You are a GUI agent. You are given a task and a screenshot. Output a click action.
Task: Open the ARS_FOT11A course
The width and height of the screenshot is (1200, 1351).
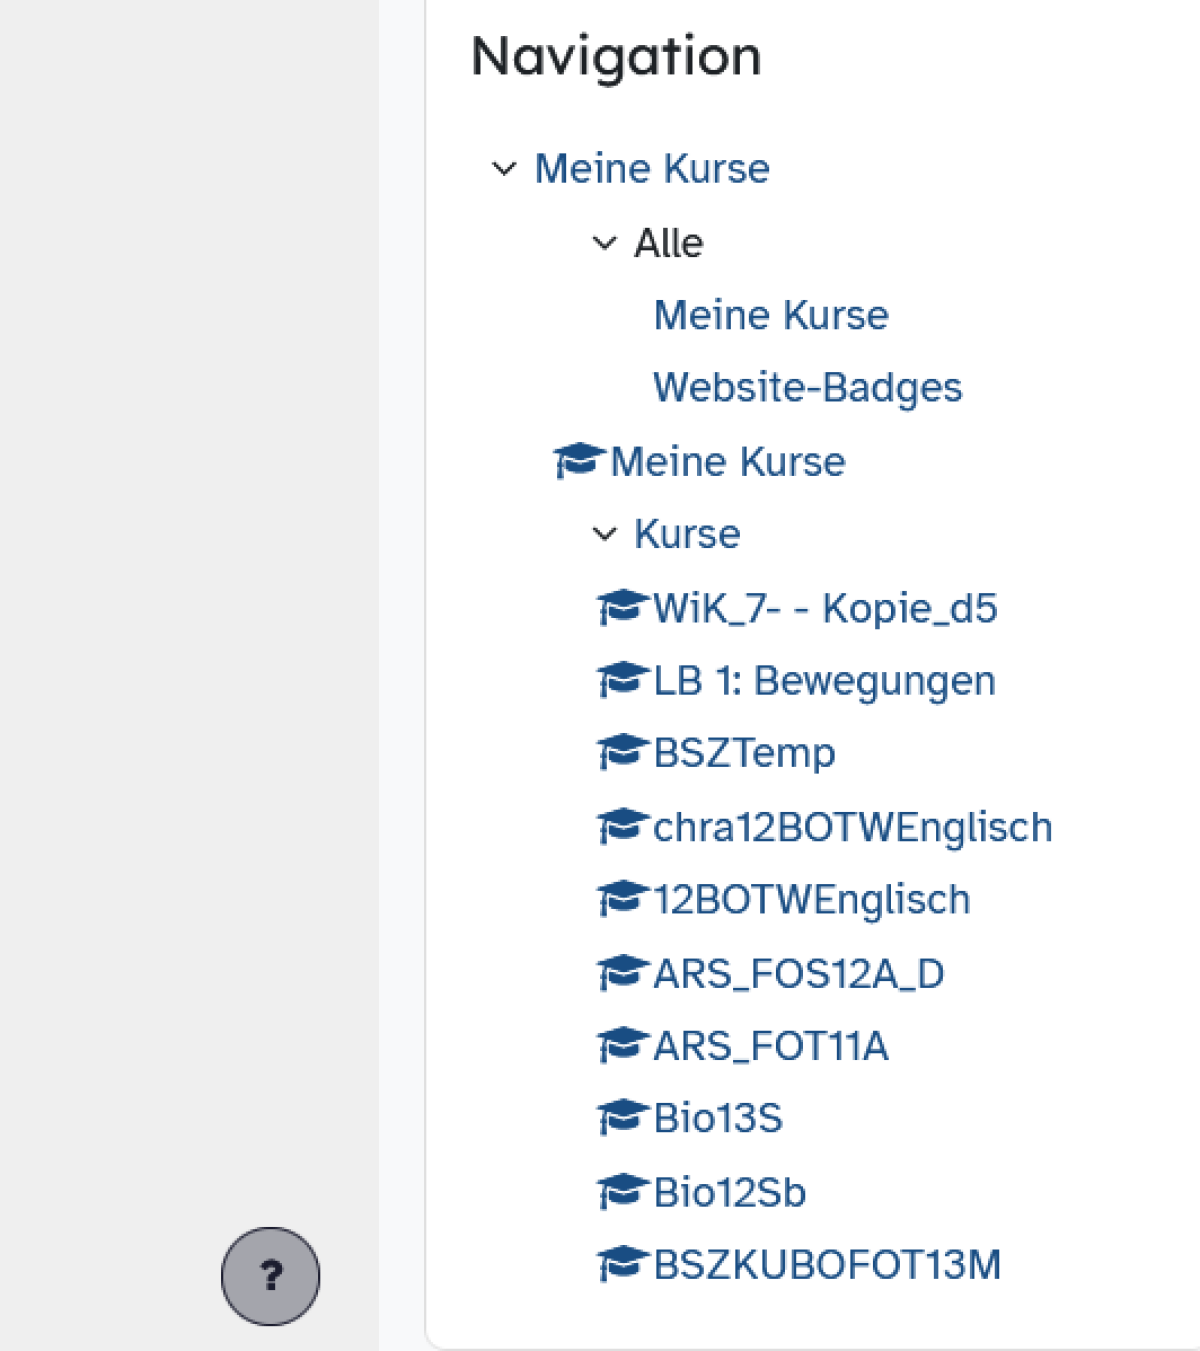point(770,1046)
